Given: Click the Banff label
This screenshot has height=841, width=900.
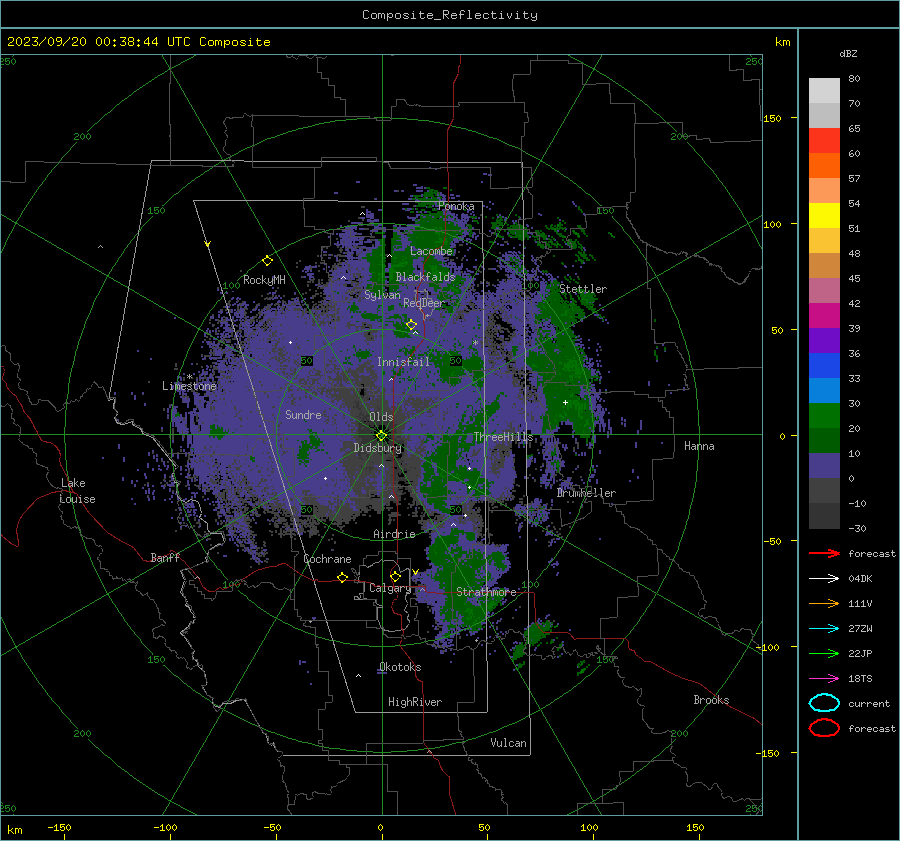Looking at the screenshot, I should [165, 557].
